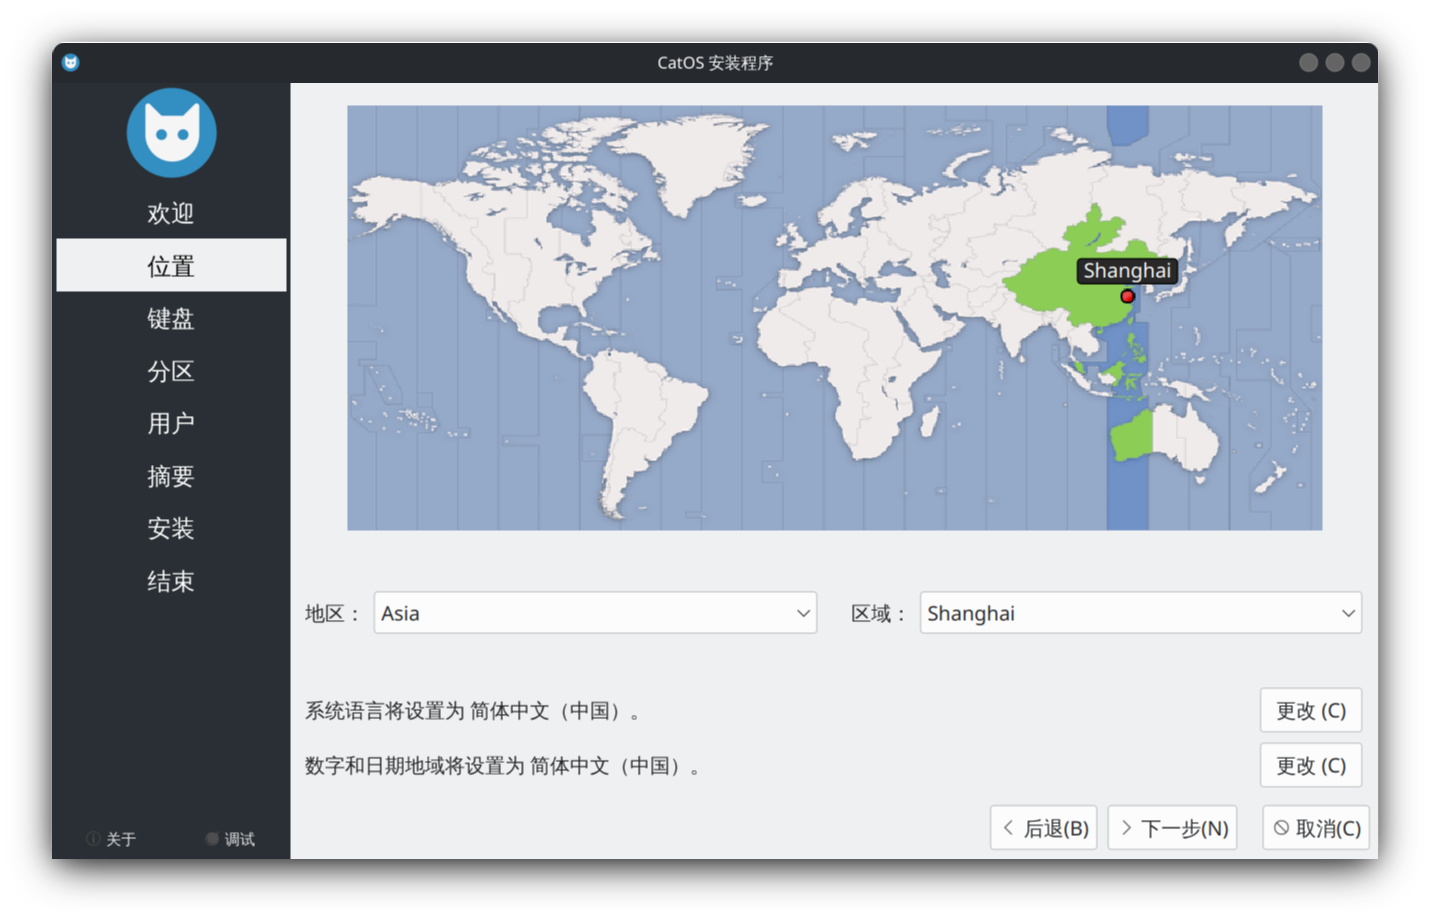Click Africa on the timezone map

click(x=850, y=375)
